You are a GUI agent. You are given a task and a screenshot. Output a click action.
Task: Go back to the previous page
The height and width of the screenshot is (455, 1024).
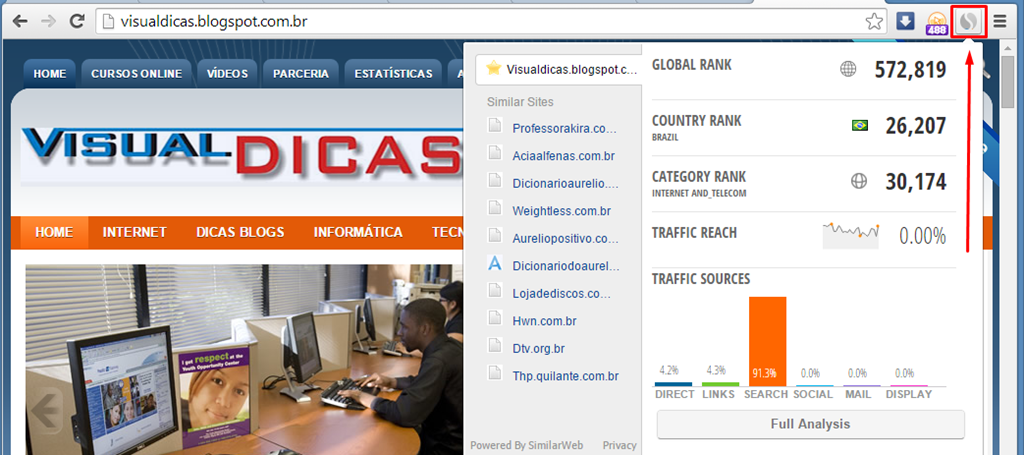click(x=20, y=22)
